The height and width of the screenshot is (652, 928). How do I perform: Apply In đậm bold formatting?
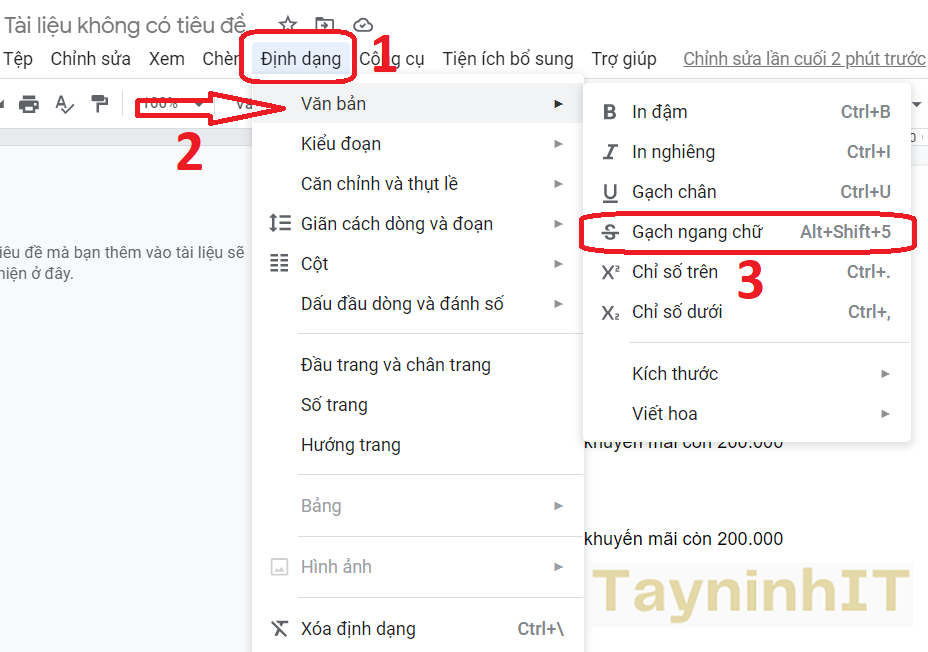[x=659, y=112]
